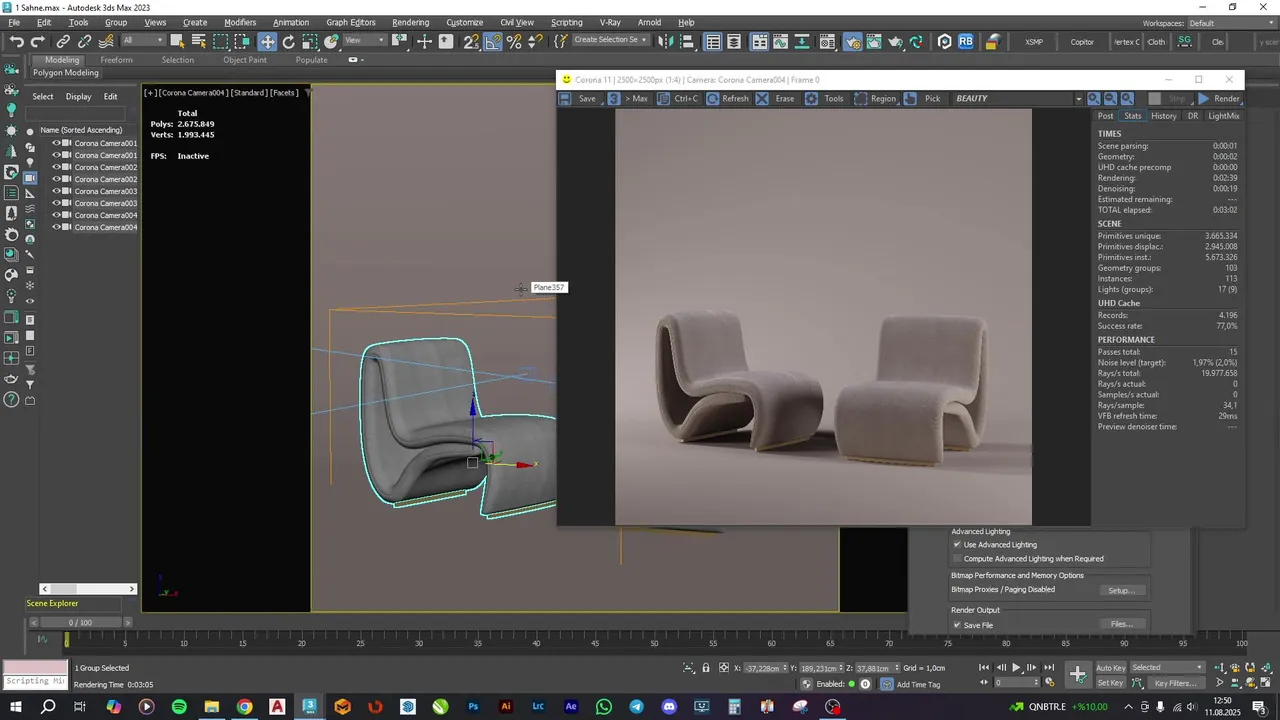
Task: Click the X coordinate input field
Action: click(x=764, y=668)
